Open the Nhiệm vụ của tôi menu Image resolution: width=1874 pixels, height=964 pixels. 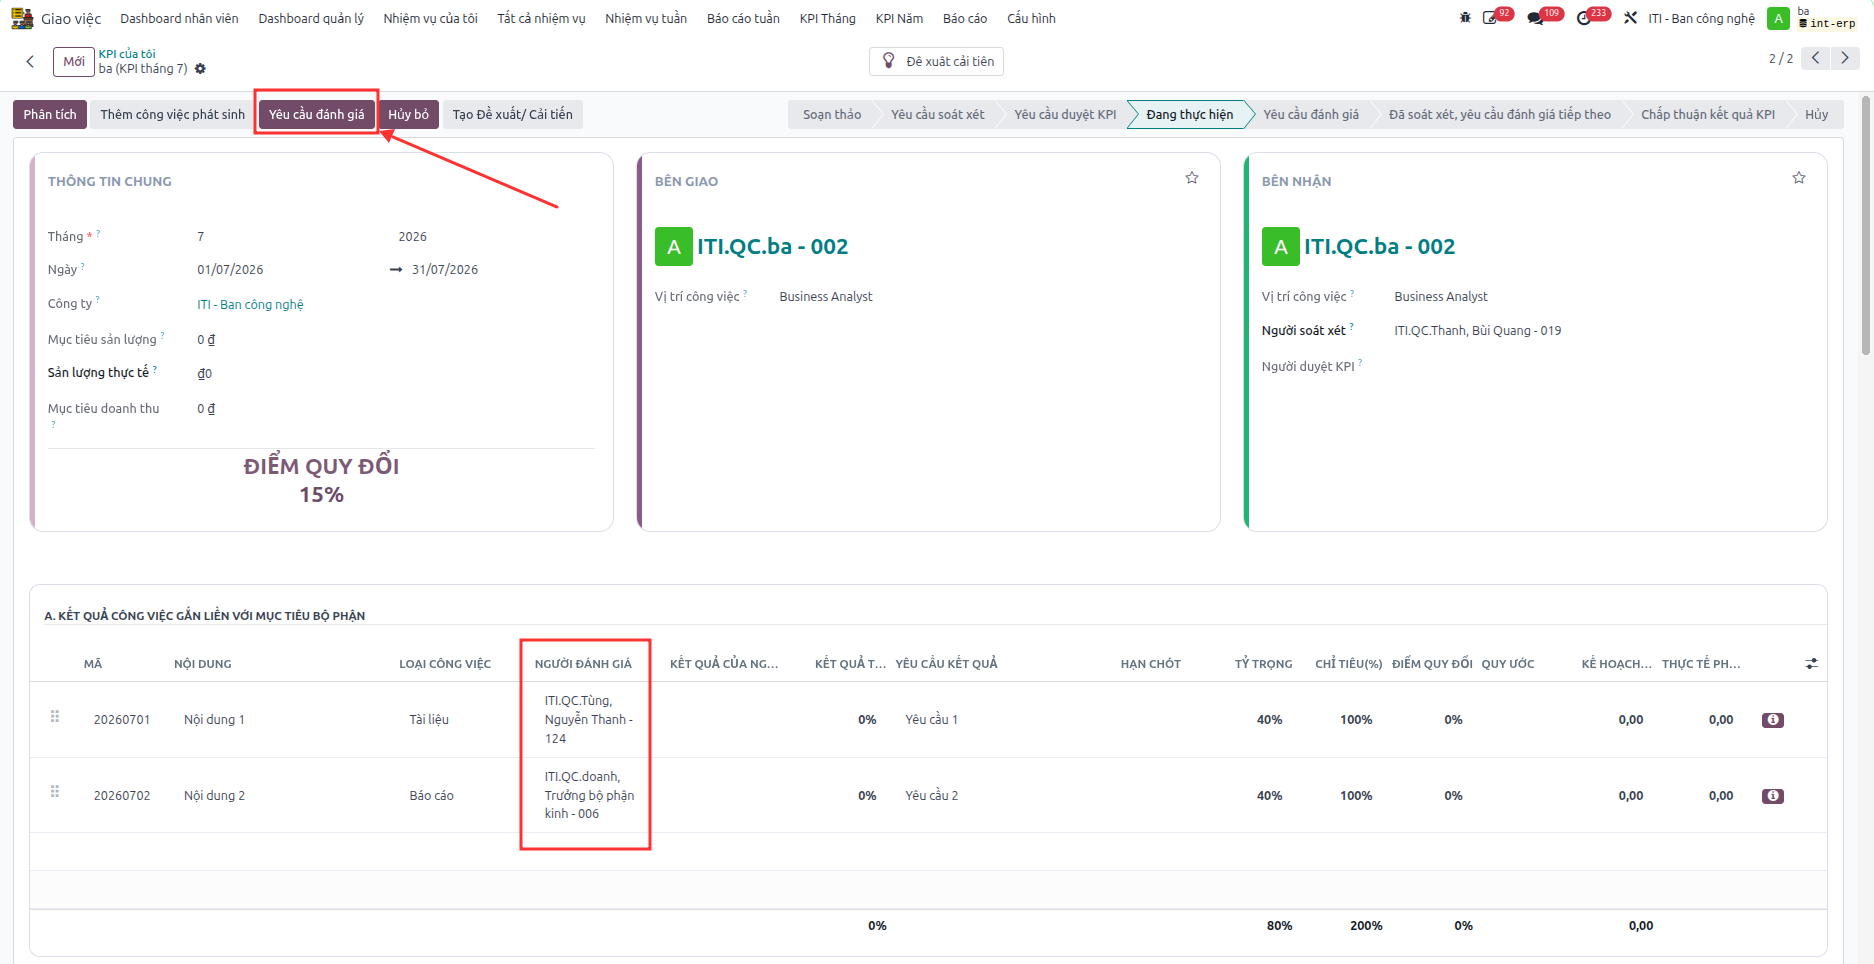pos(431,18)
